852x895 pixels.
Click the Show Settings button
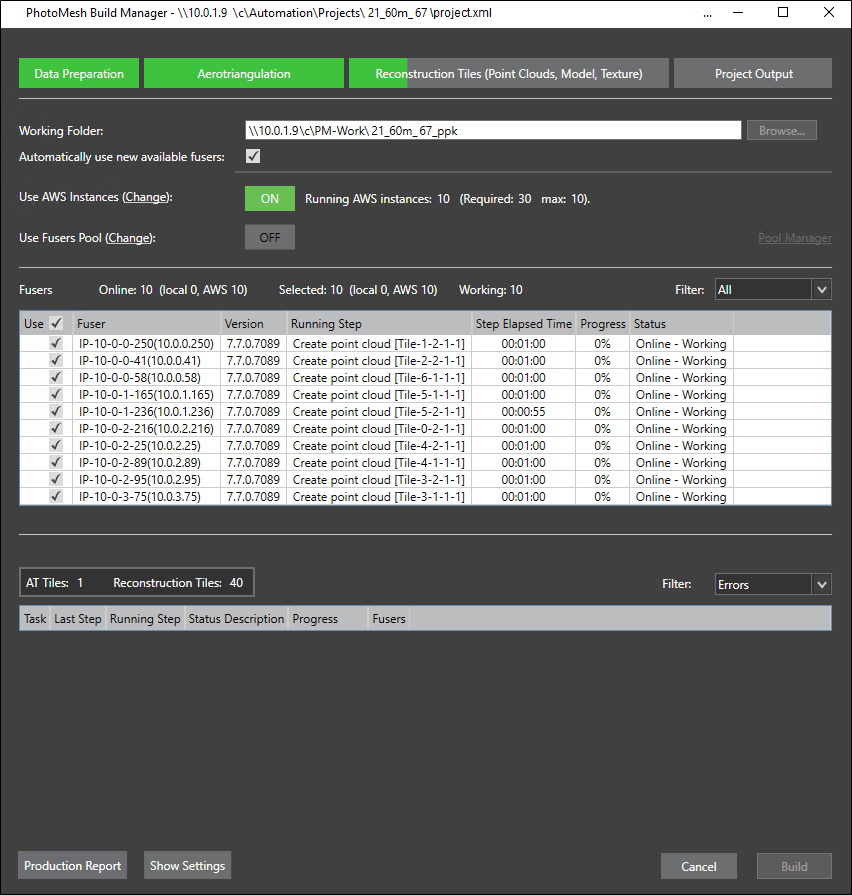click(x=187, y=865)
